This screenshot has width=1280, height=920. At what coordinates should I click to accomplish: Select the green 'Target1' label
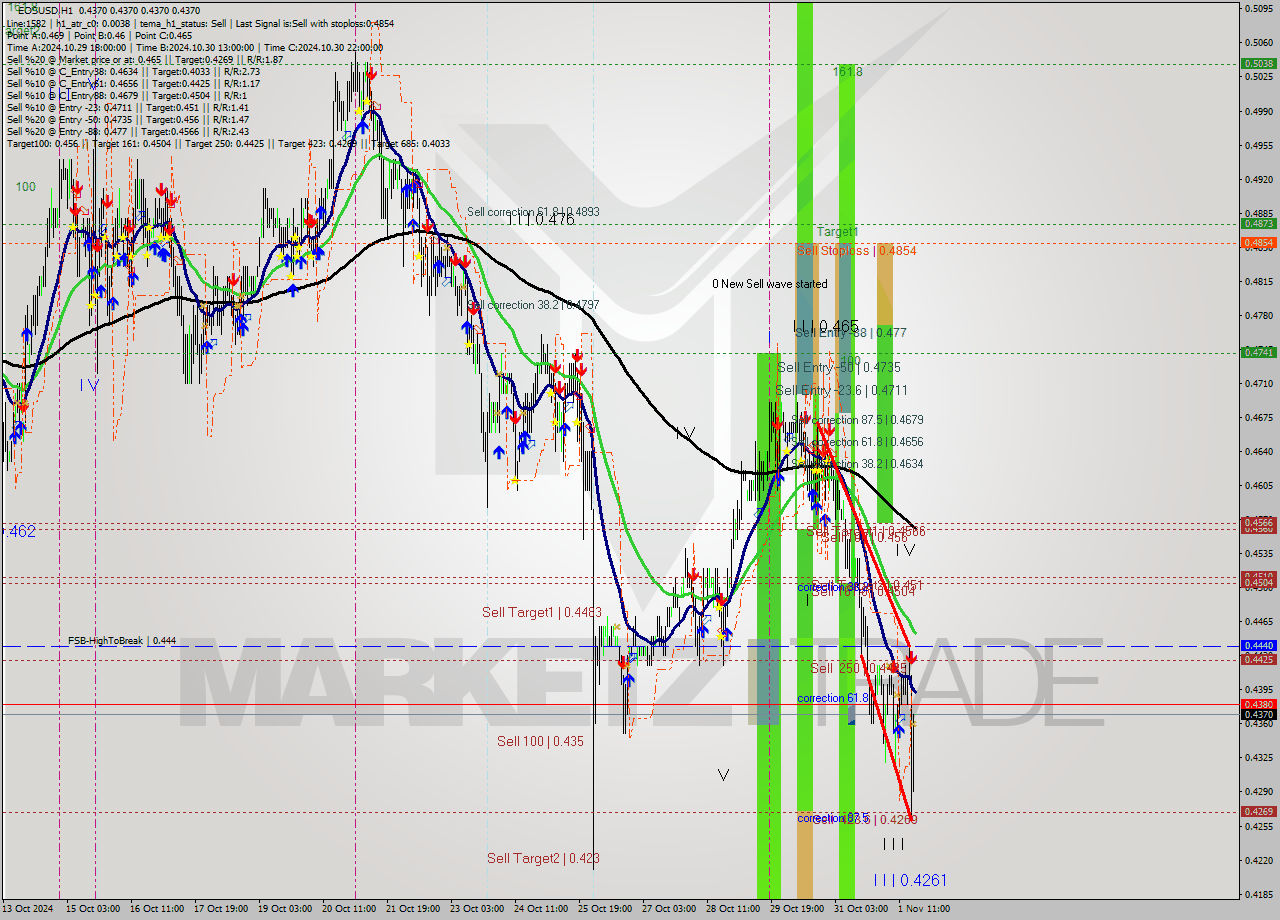point(837,231)
